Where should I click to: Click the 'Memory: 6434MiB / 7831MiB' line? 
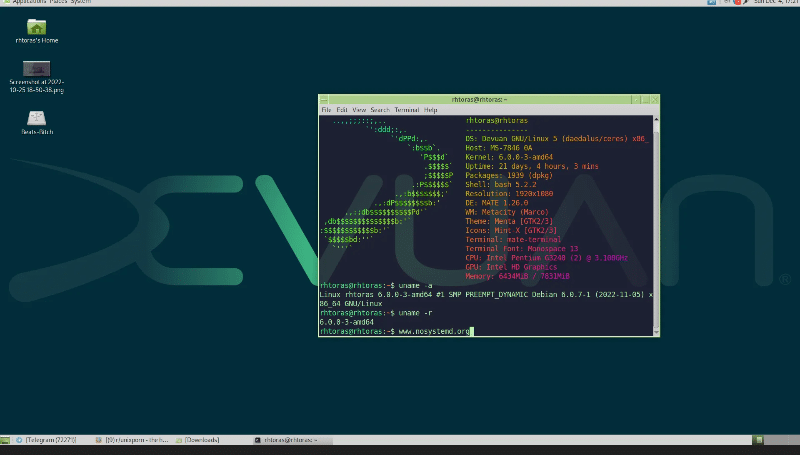point(517,276)
